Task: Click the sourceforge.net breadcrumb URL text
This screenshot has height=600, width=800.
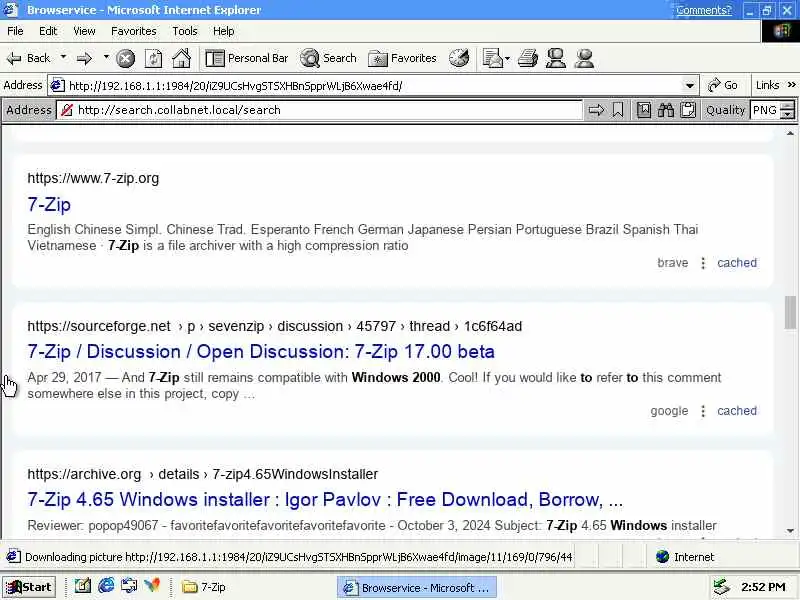Action: 274,326
